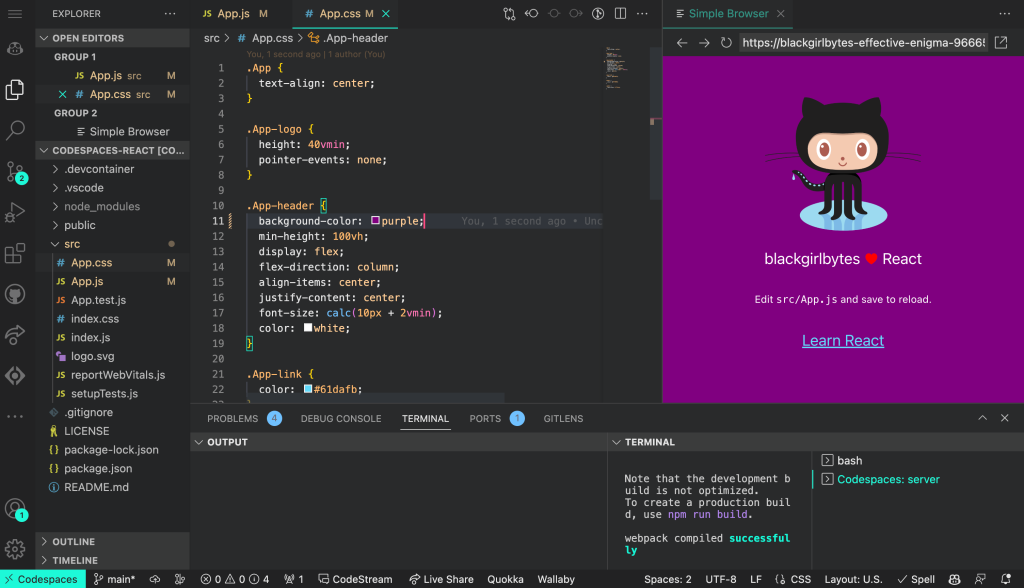
Task: Click the purple color swatch beside background-color
Action: [x=377, y=222]
